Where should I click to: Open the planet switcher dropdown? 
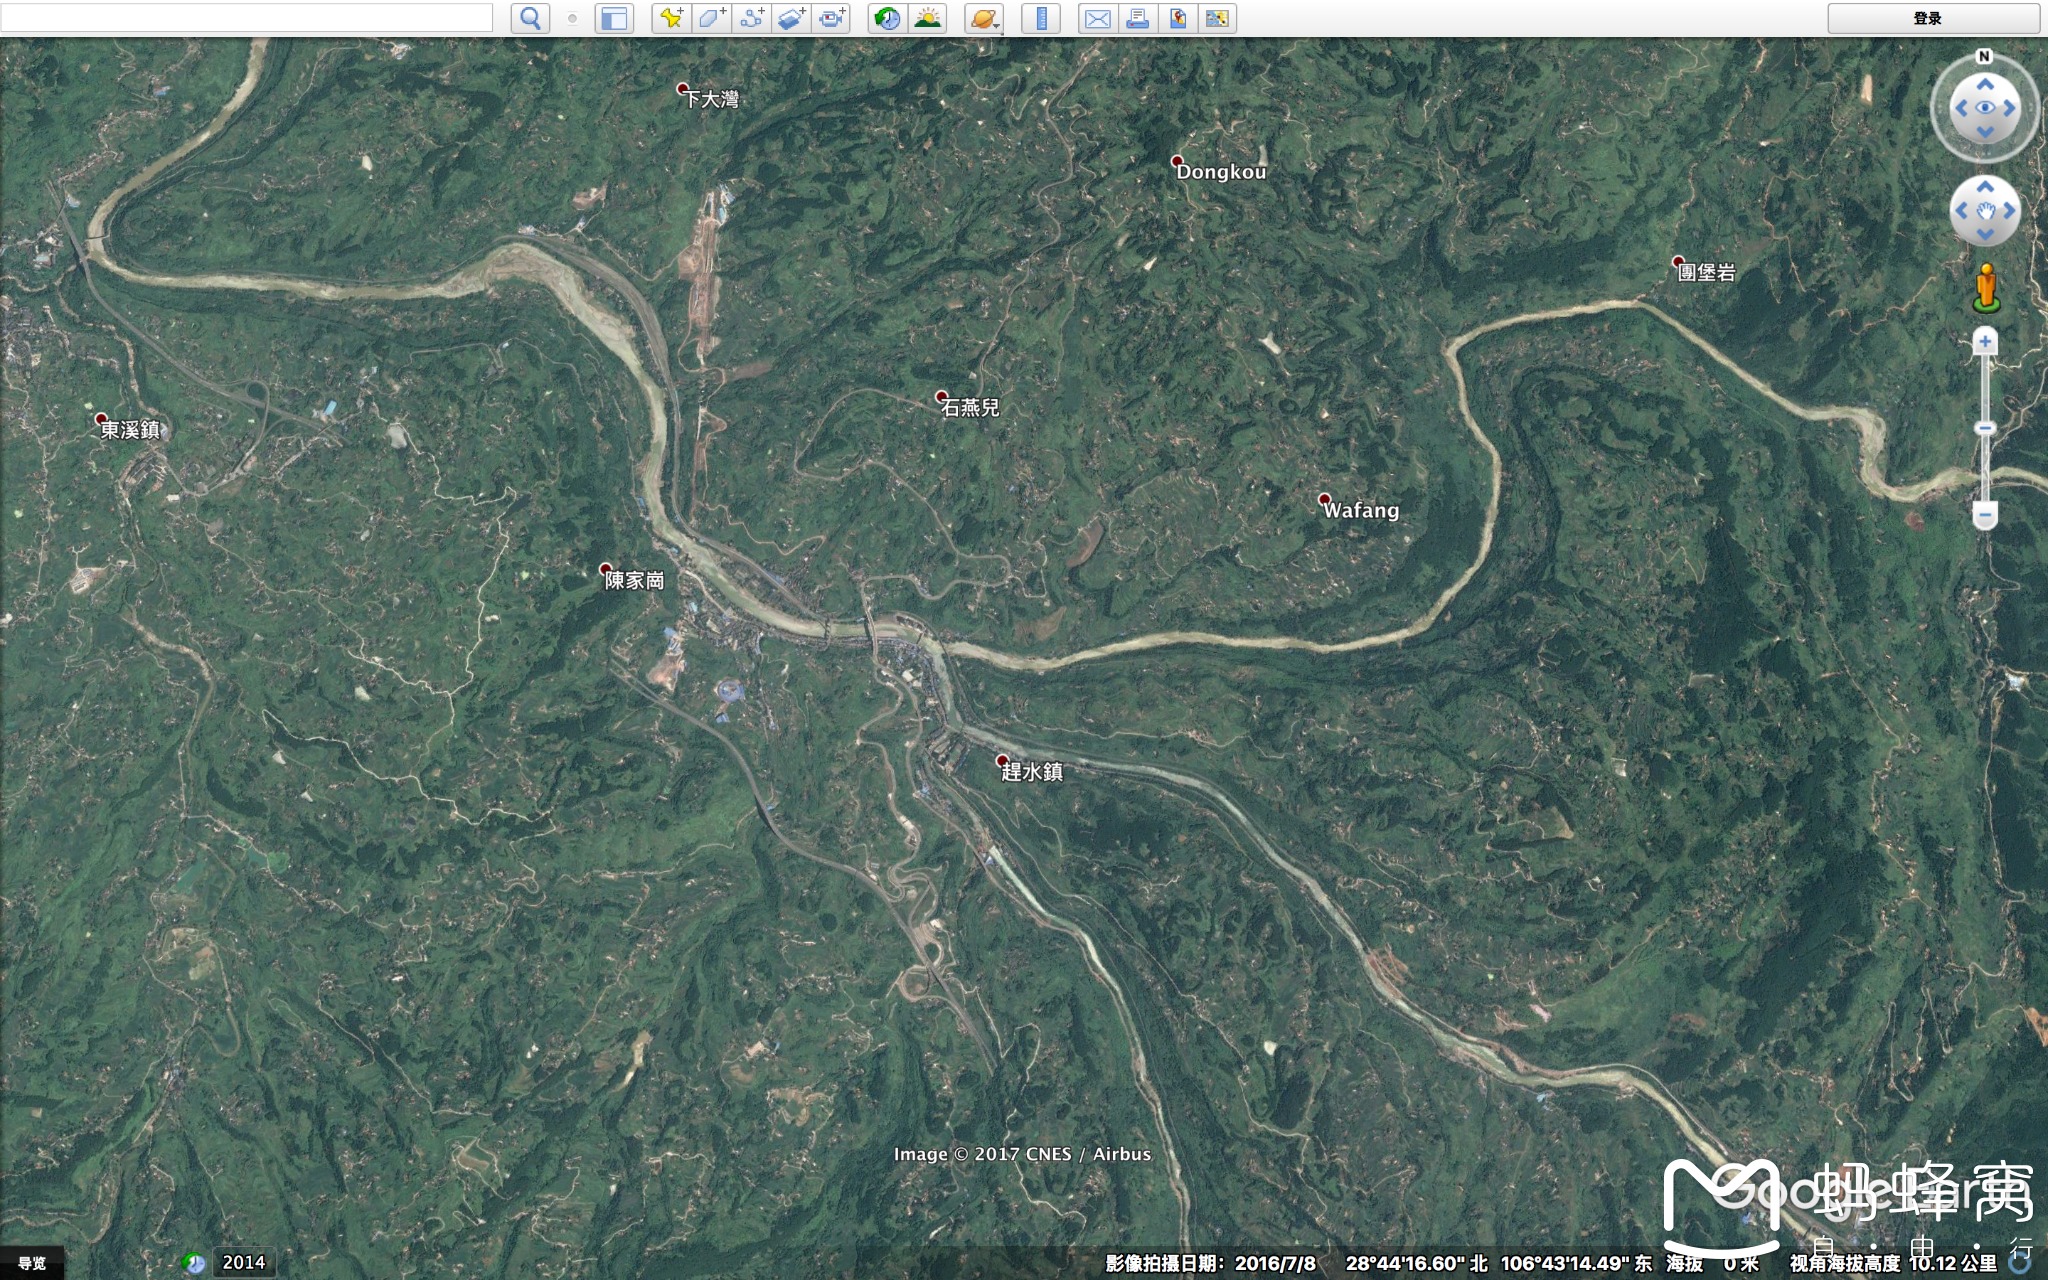coord(984,18)
